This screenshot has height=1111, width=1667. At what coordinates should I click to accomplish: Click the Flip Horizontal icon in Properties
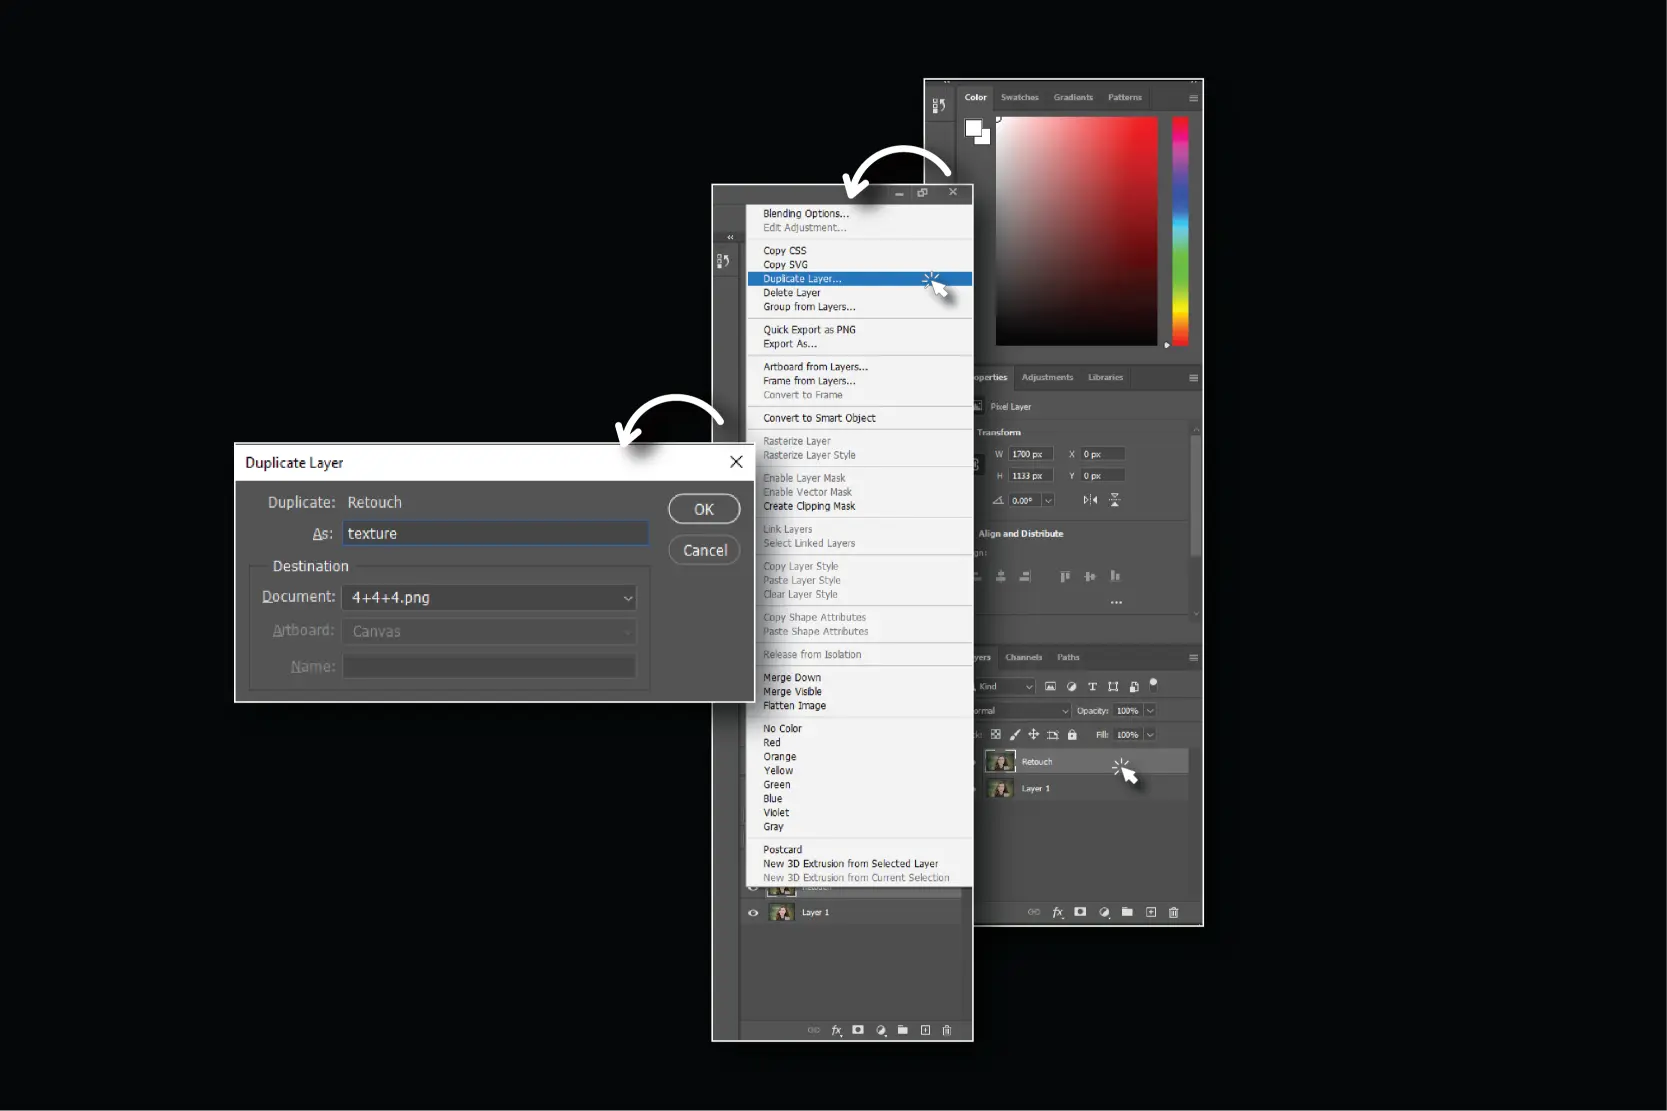coord(1090,500)
